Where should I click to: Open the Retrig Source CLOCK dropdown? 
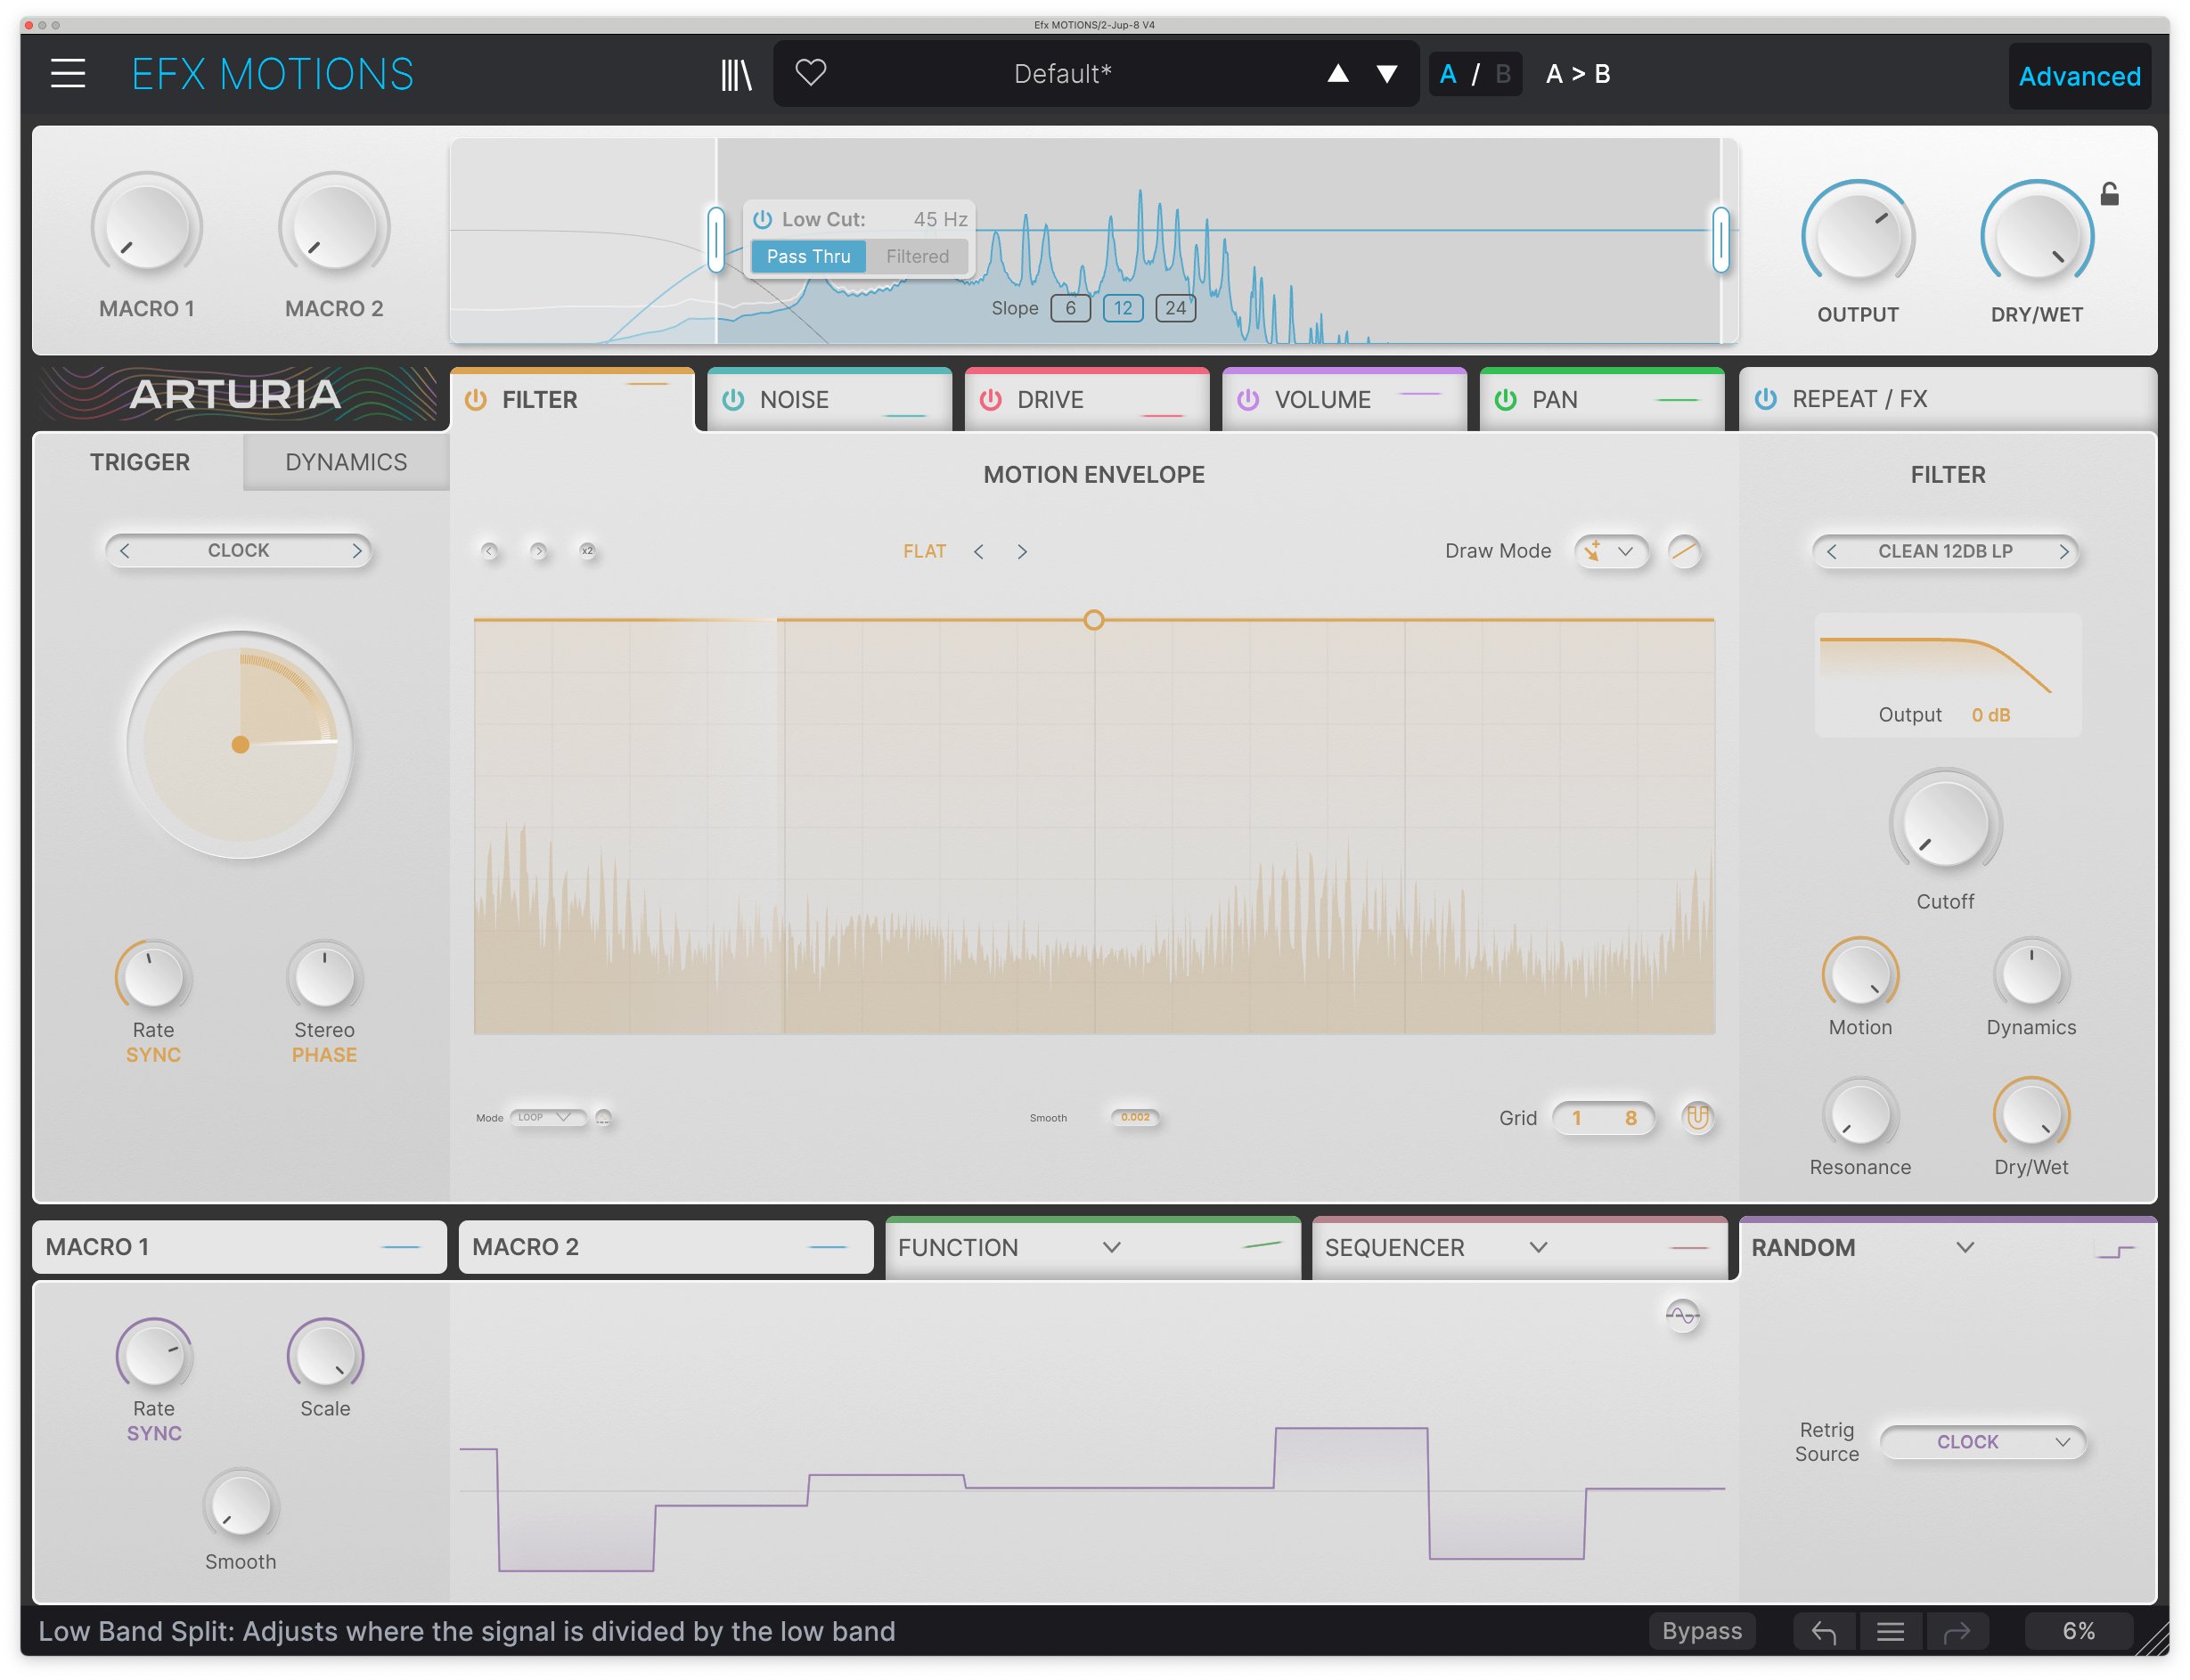[x=1982, y=1442]
